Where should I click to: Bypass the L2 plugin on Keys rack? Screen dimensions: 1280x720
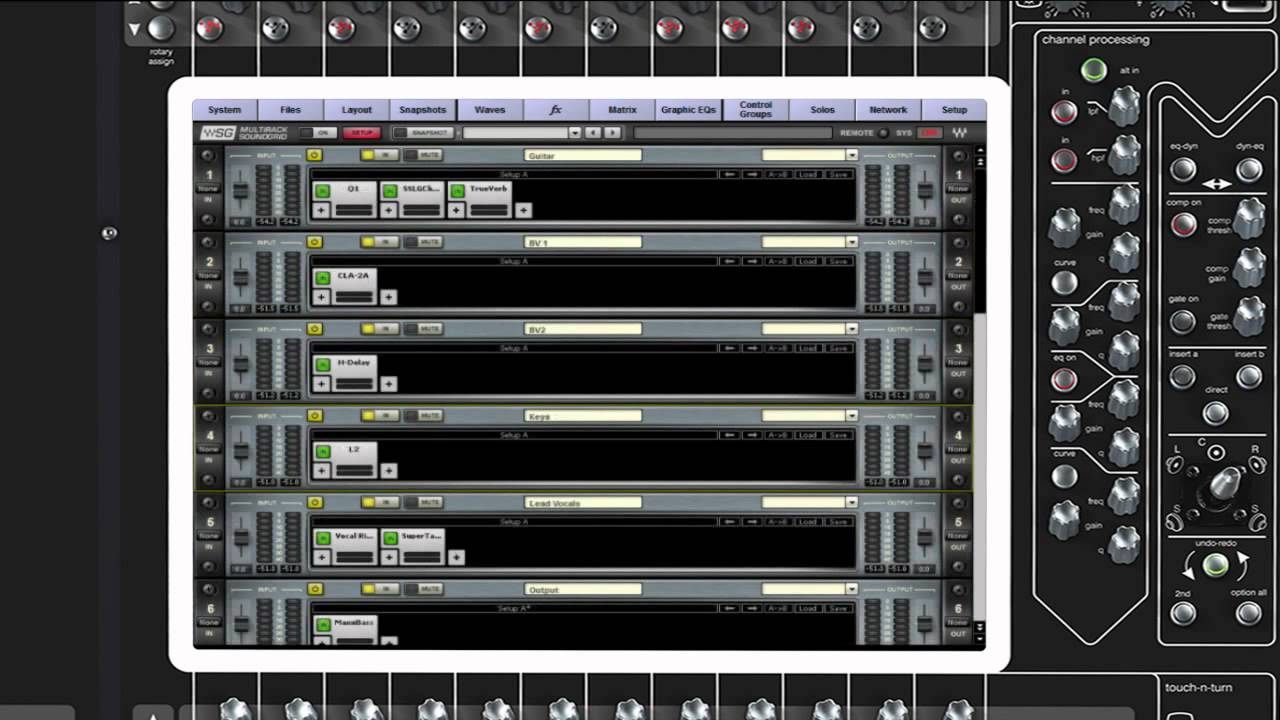[322, 452]
